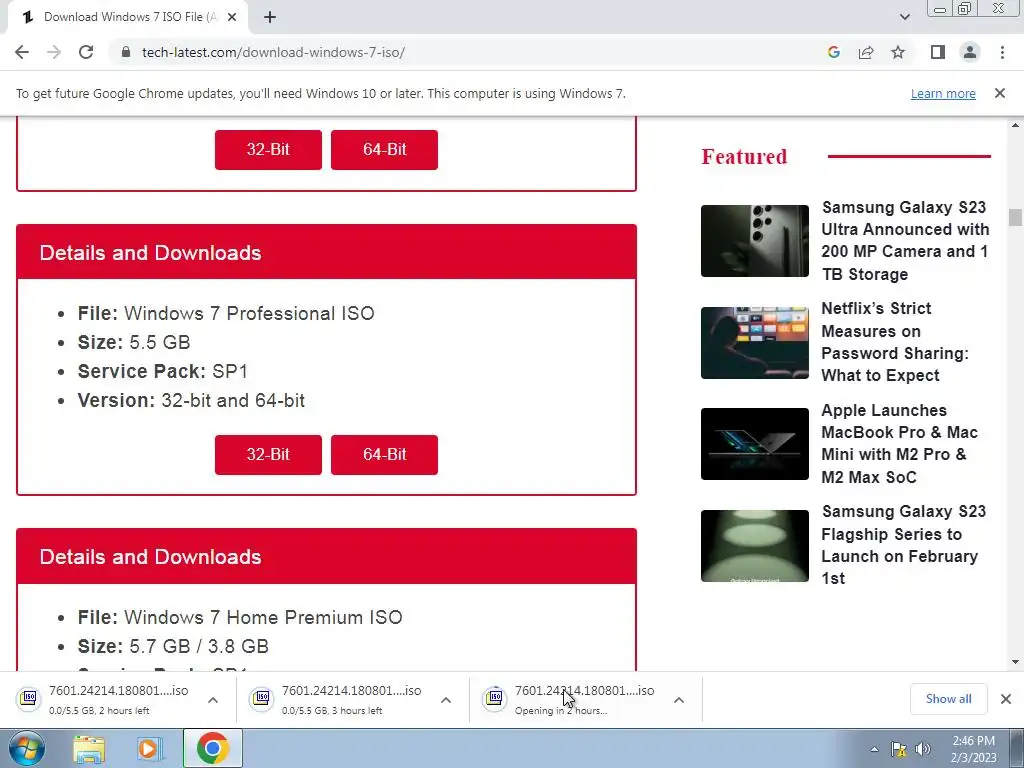Share this page icon
The width and height of the screenshot is (1024, 768).
pos(866,52)
